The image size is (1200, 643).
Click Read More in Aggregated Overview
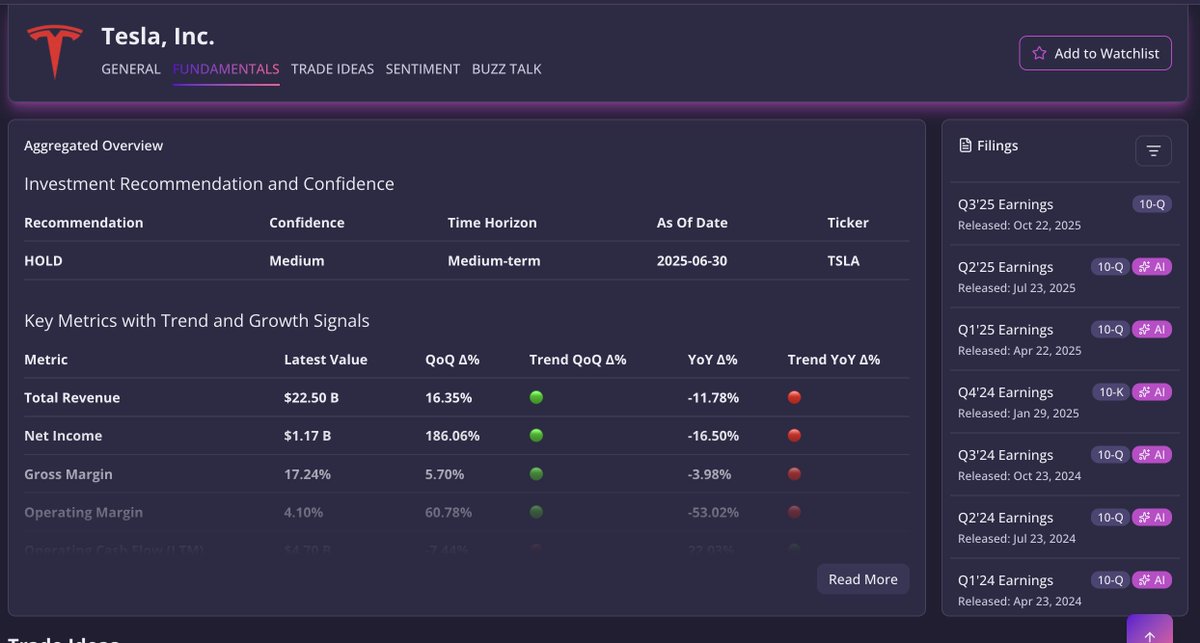(863, 579)
